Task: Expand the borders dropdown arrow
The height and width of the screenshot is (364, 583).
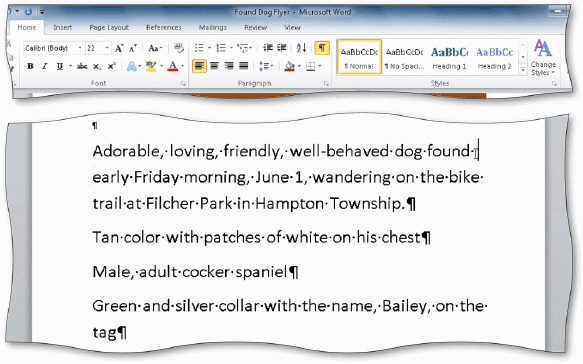Action: point(320,66)
